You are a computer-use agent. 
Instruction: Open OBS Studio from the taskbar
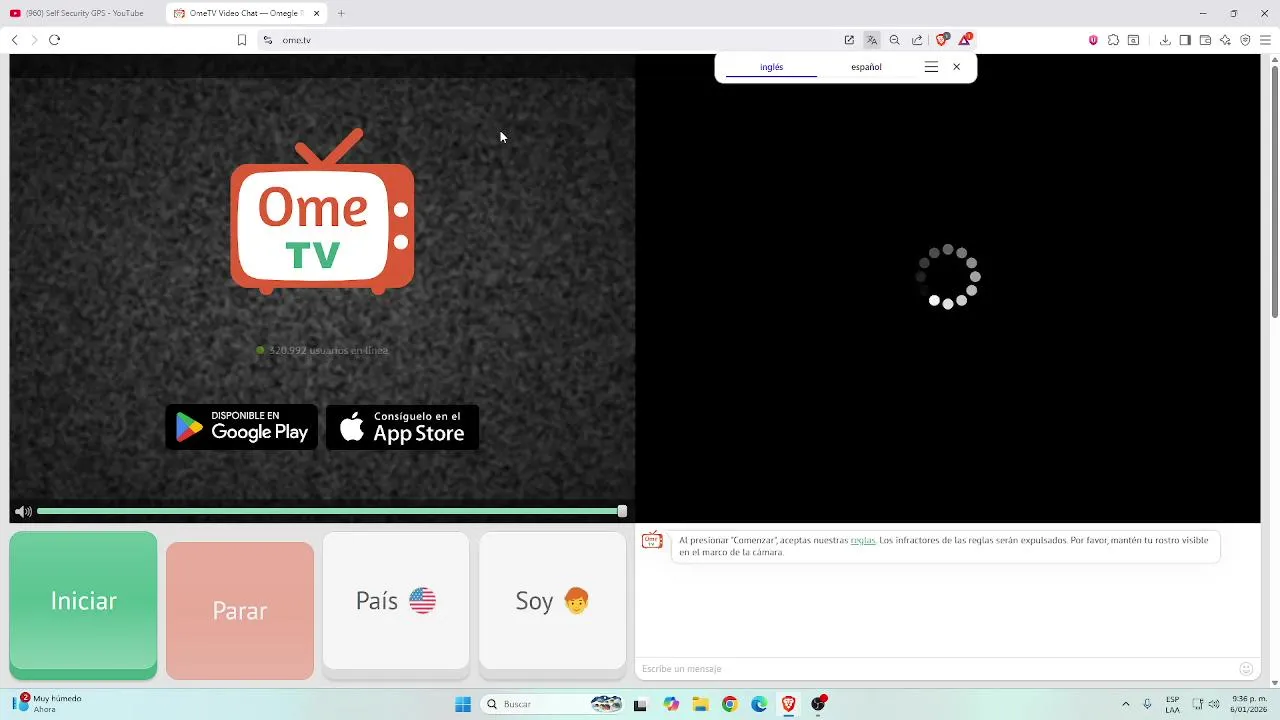819,704
